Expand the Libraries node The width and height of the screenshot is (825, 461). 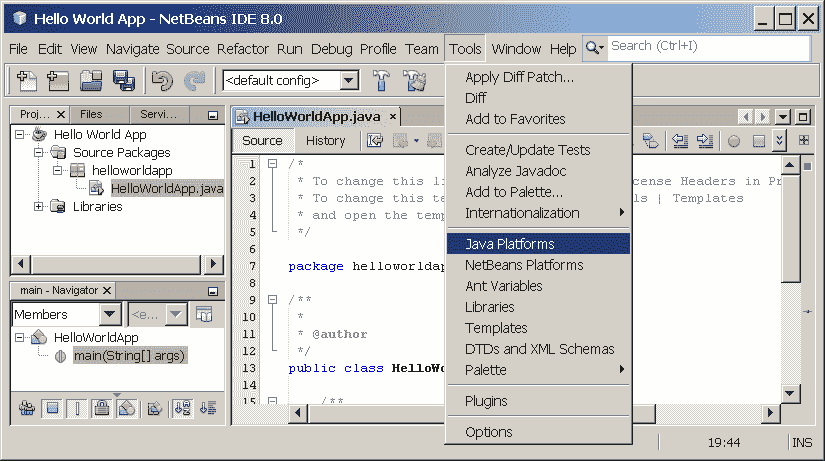point(39,206)
